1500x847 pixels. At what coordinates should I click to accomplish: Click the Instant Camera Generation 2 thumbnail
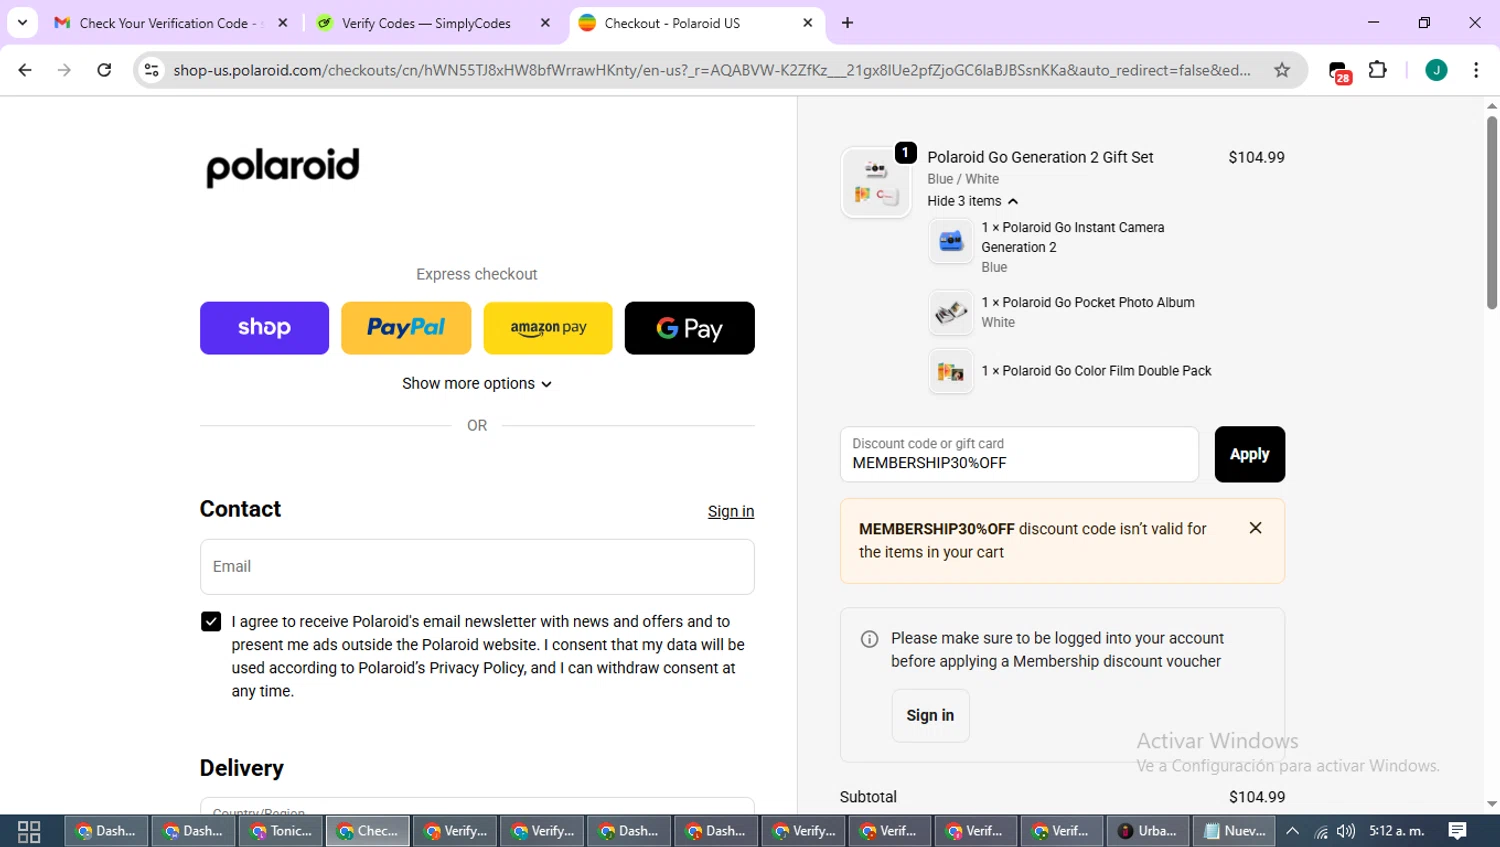point(950,241)
